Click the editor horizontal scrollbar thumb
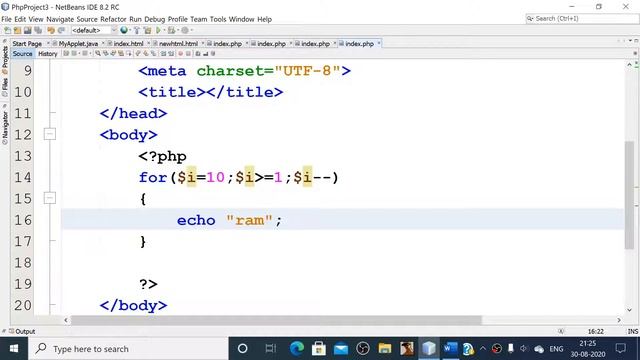Viewport: 640px width, 360px height. pos(276,320)
